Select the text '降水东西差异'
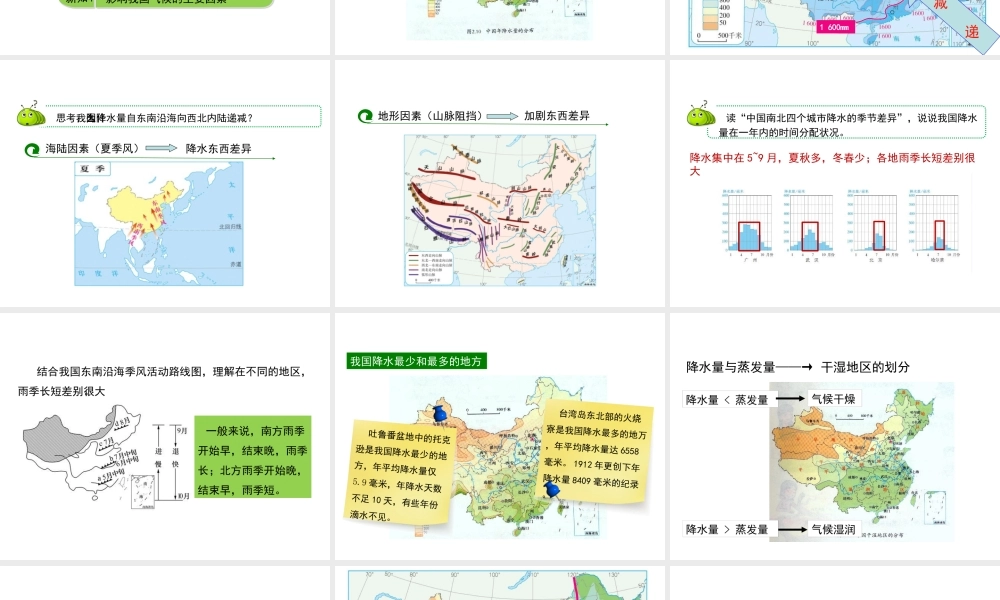 [219, 149]
